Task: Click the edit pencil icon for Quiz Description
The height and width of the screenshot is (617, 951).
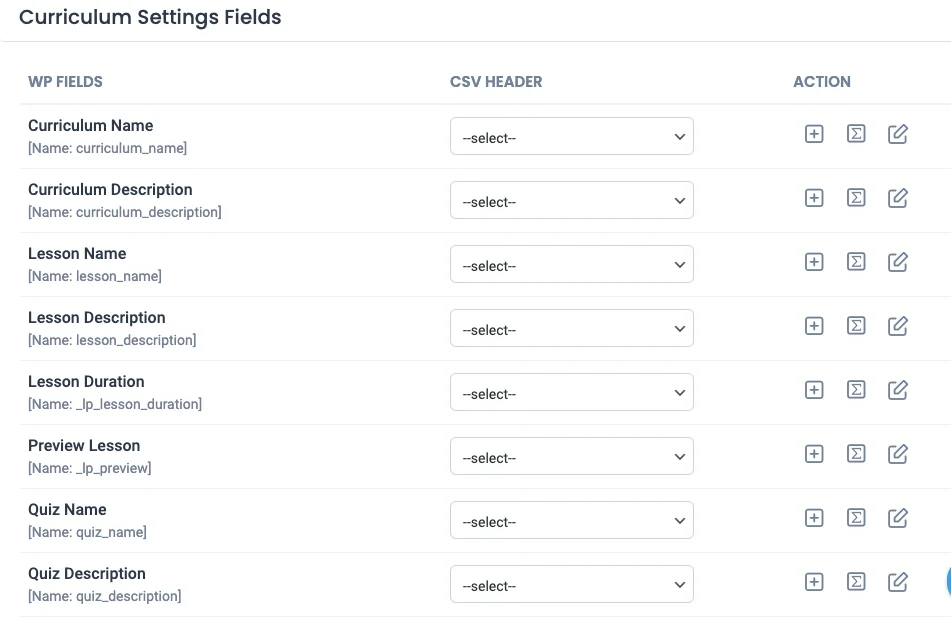Action: (898, 582)
